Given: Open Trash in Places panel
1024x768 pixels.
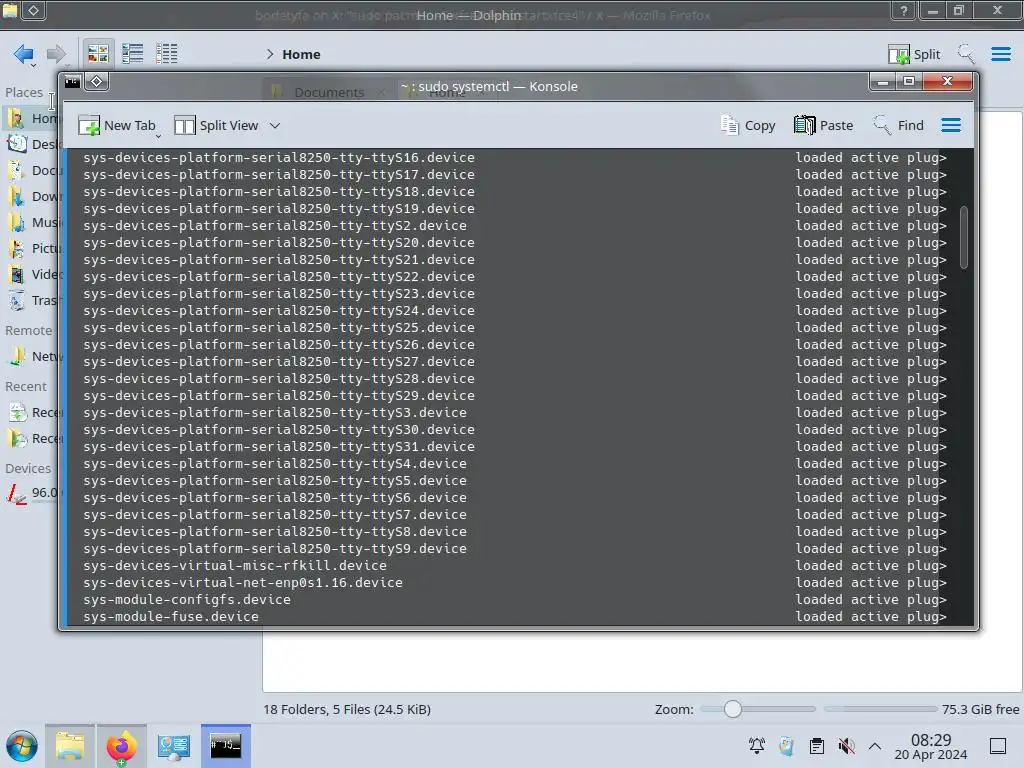Looking at the screenshot, I should (x=33, y=300).
